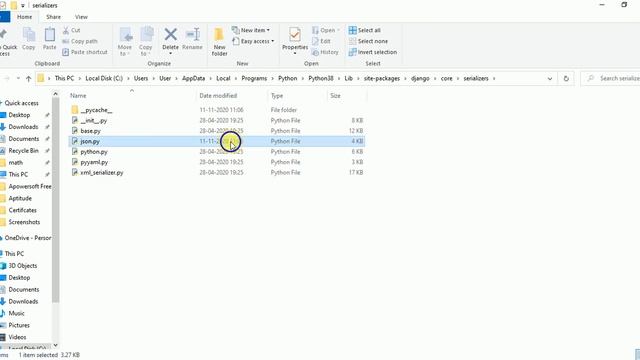Open Screenshots folder in sidebar
This screenshot has width=640, height=360.
[x=24, y=222]
